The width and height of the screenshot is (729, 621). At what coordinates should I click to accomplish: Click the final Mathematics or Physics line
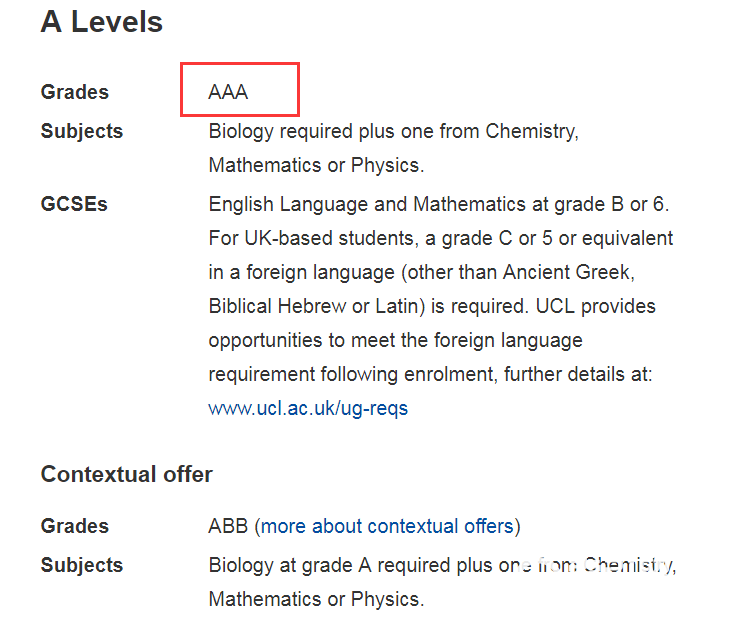coord(316,599)
